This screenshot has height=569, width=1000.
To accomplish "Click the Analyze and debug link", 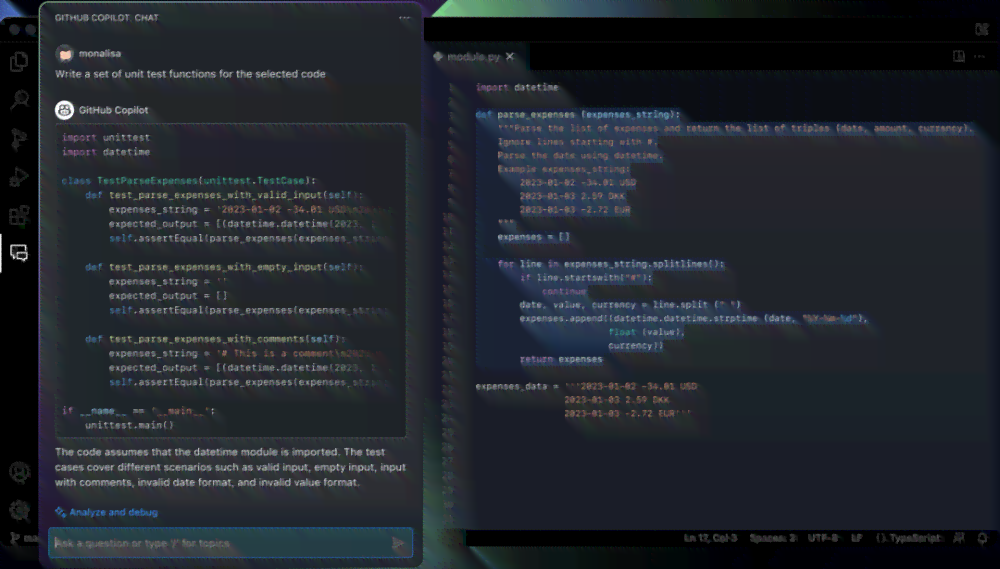I will (113, 512).
